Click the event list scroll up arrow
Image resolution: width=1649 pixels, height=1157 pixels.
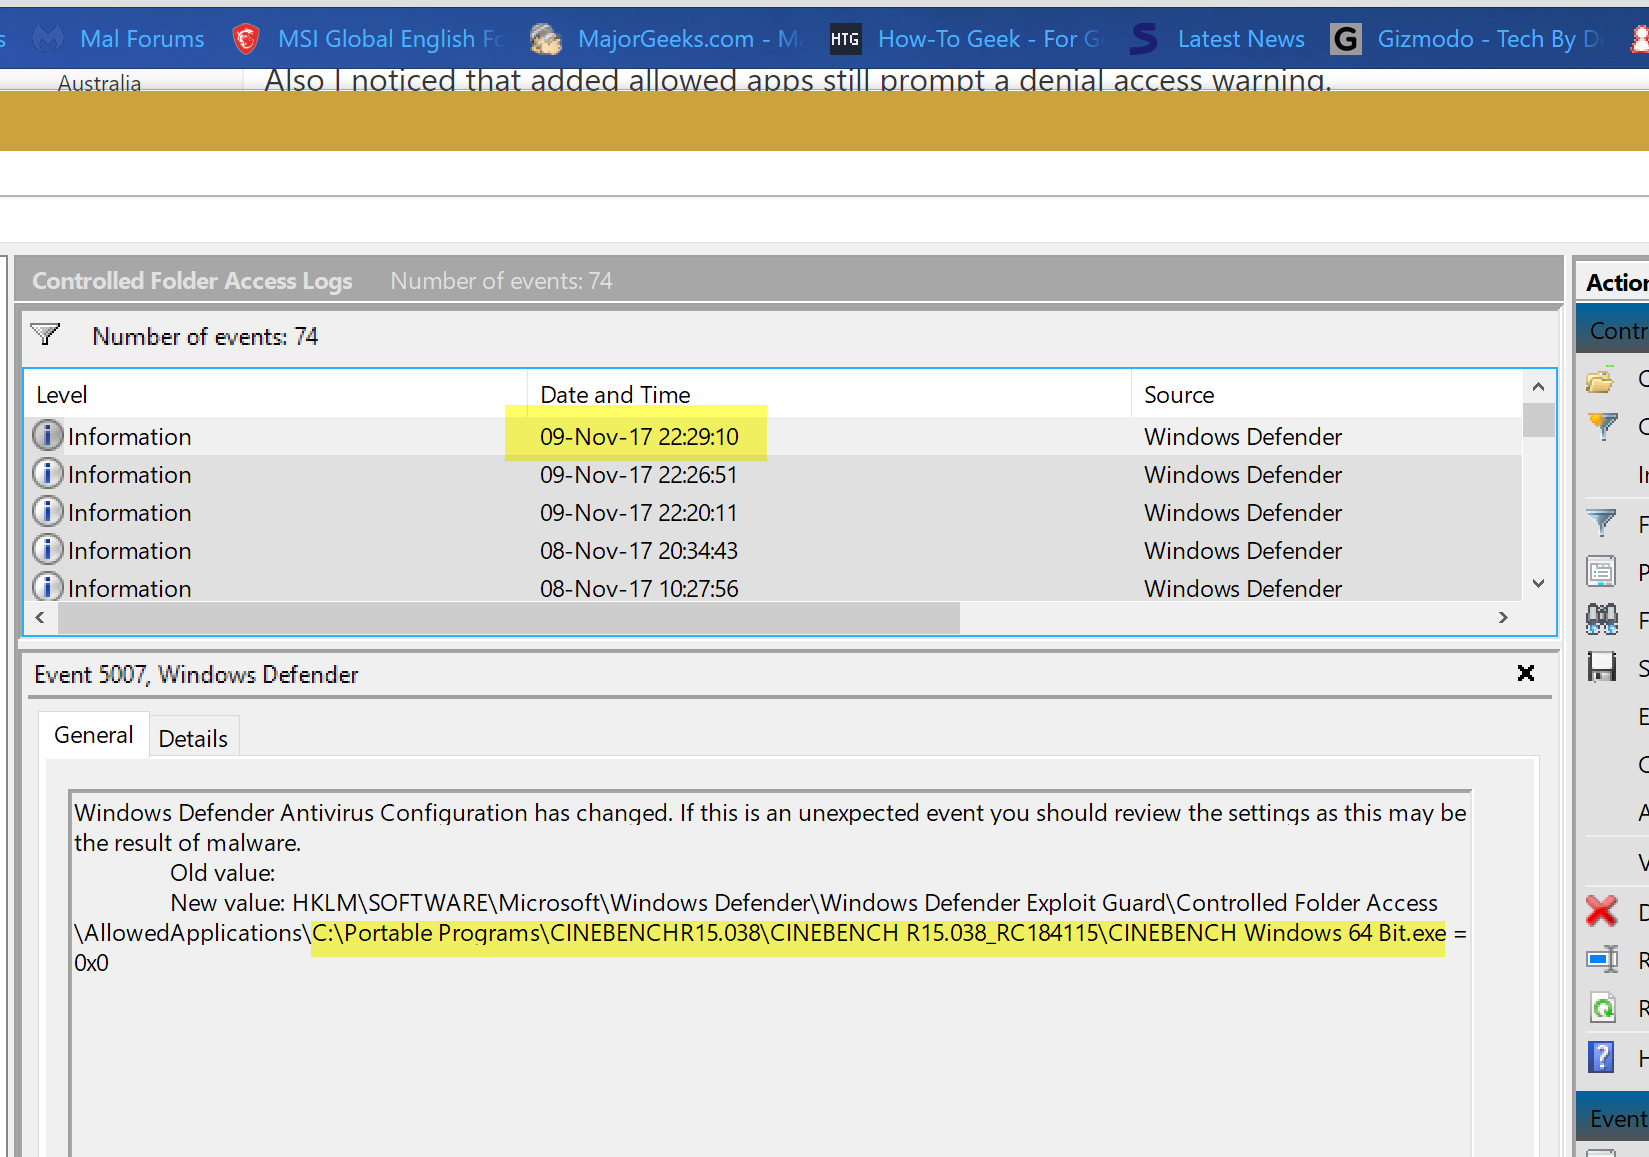1539,386
